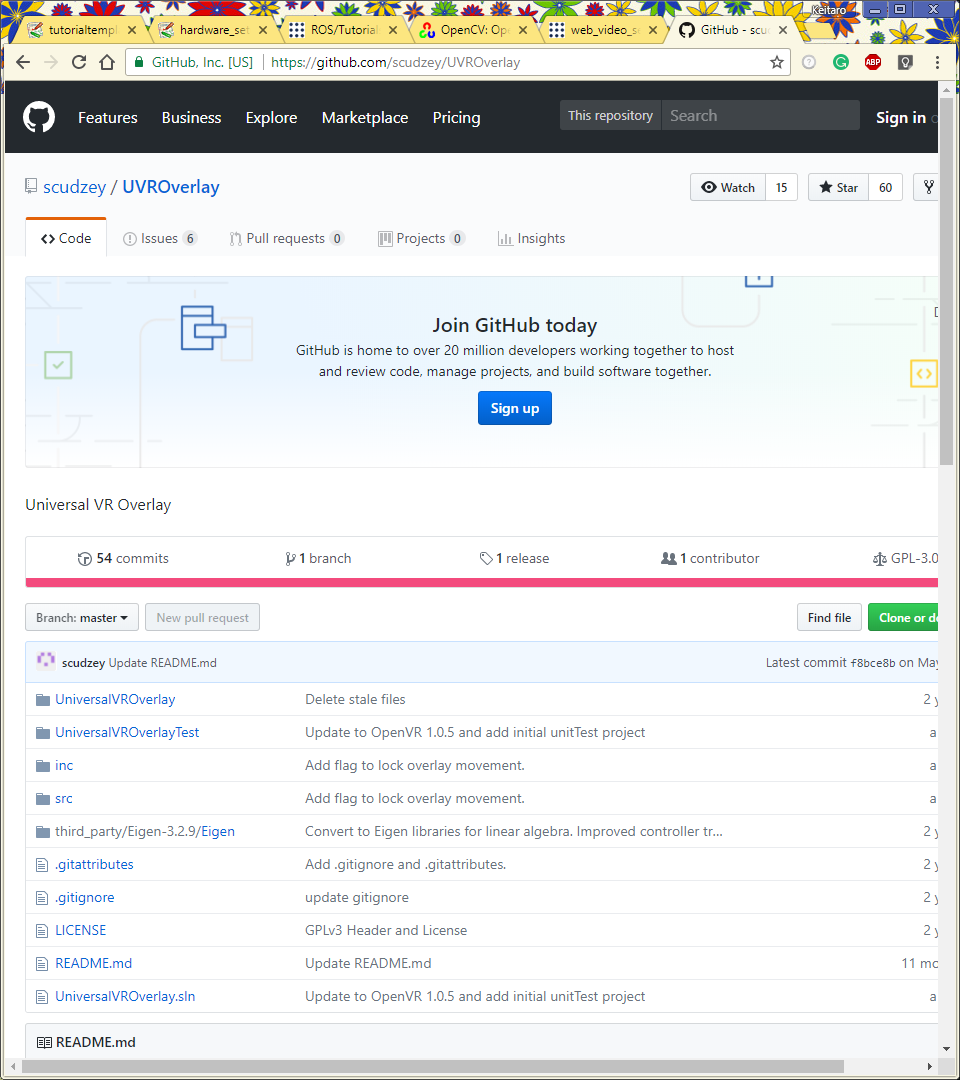Click the horizontal scrollbar thumb
This screenshot has height=1080, width=960.
[432, 1066]
